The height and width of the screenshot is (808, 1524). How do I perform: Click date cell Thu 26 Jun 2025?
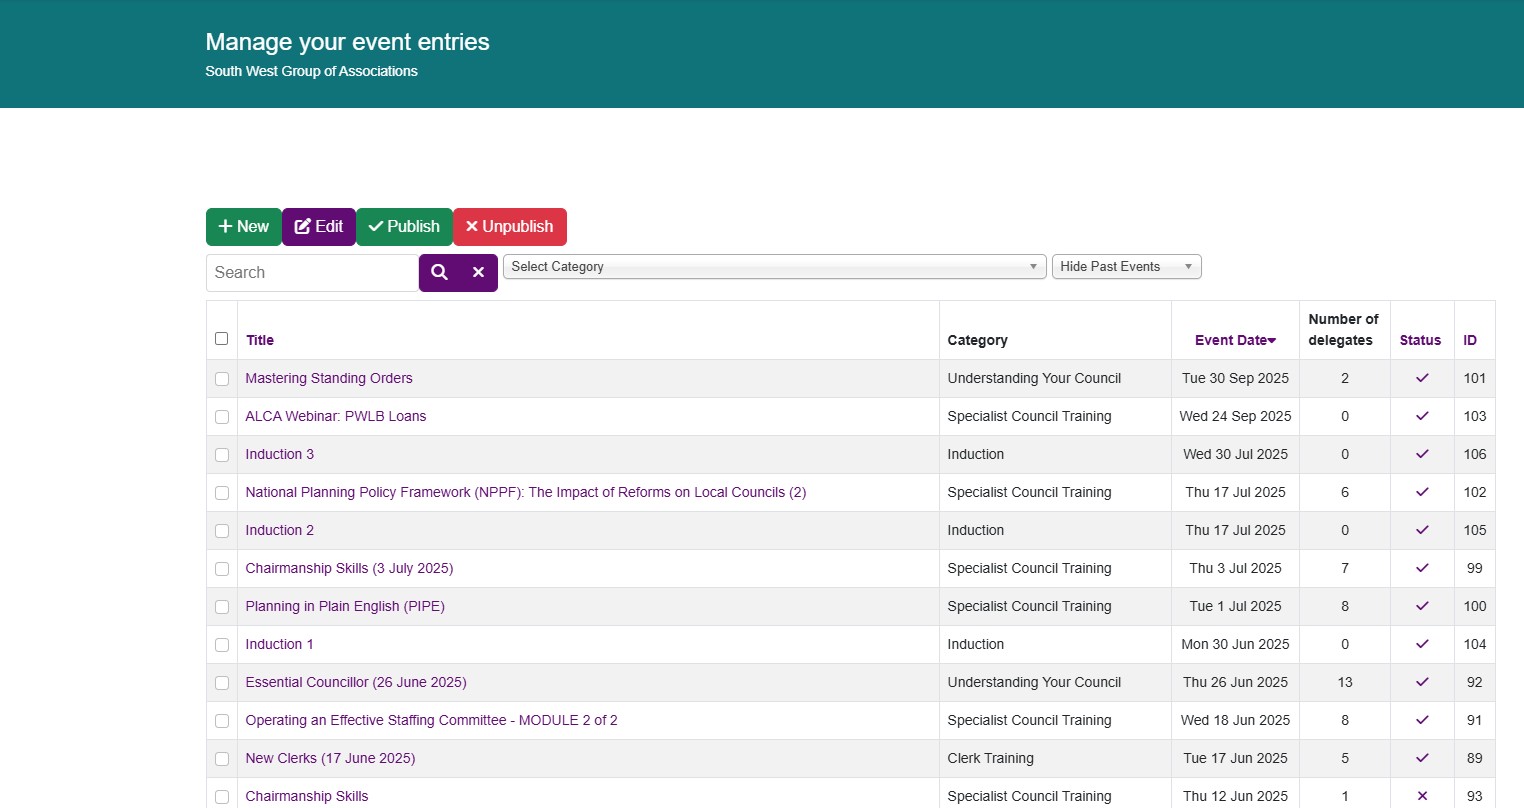coord(1235,682)
